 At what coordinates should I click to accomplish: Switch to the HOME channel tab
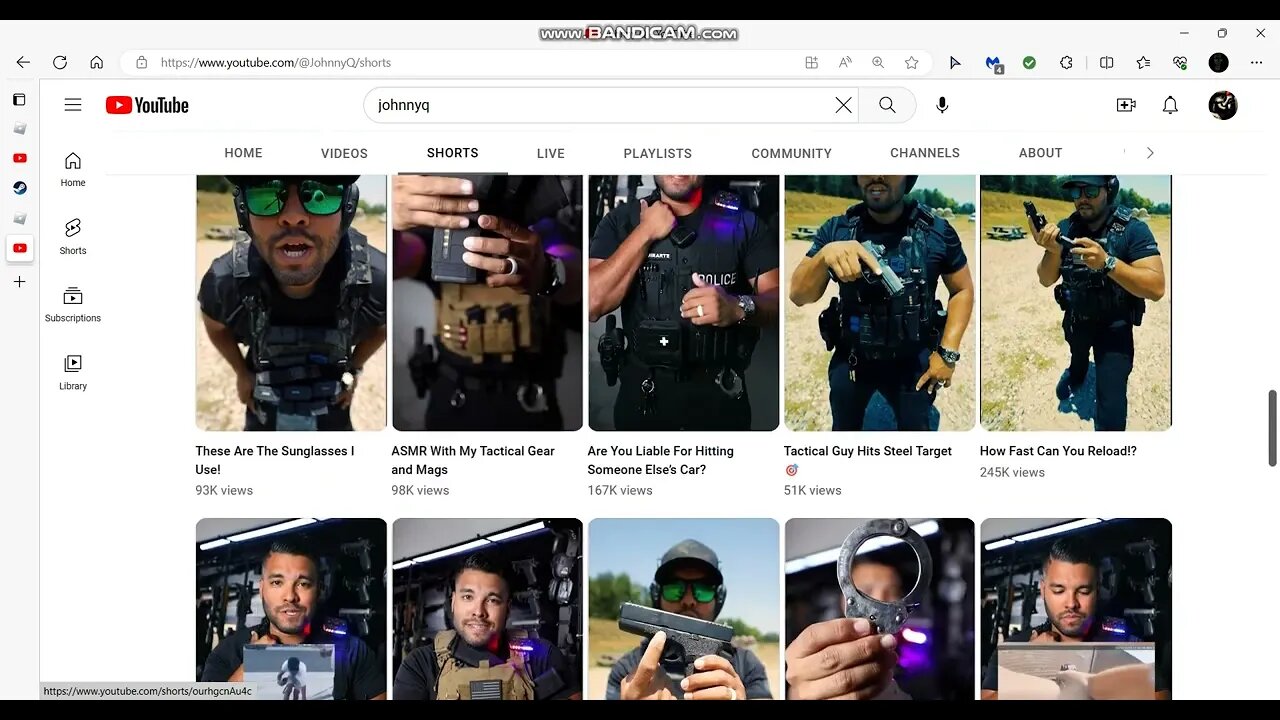(243, 153)
